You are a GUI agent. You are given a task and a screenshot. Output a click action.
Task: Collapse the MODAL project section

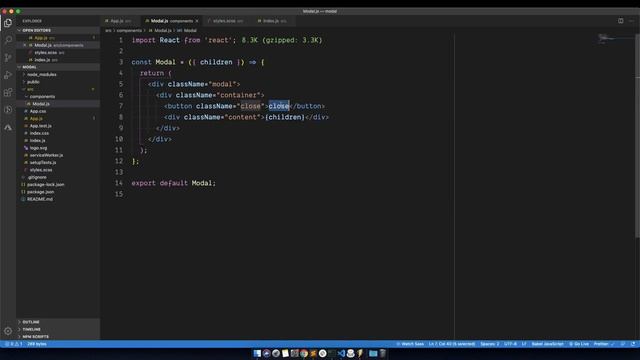pos(58,67)
